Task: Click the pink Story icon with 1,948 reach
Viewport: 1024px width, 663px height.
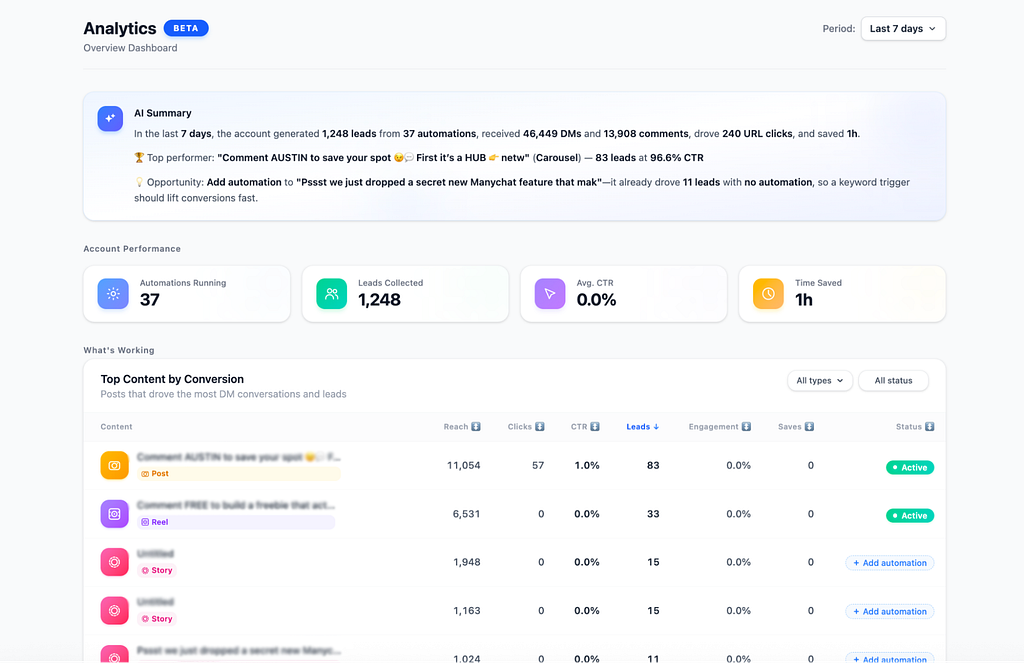Action: (x=114, y=562)
